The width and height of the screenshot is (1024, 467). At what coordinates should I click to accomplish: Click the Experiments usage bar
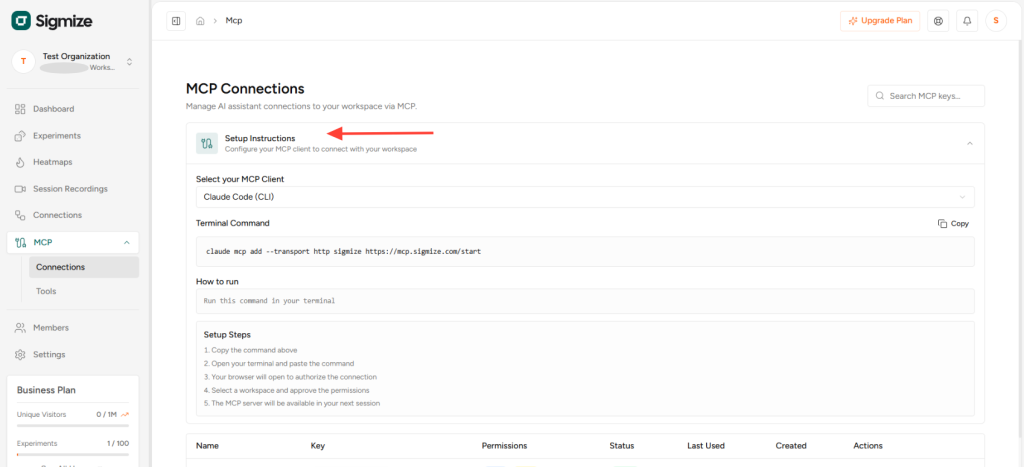click(x=73, y=454)
